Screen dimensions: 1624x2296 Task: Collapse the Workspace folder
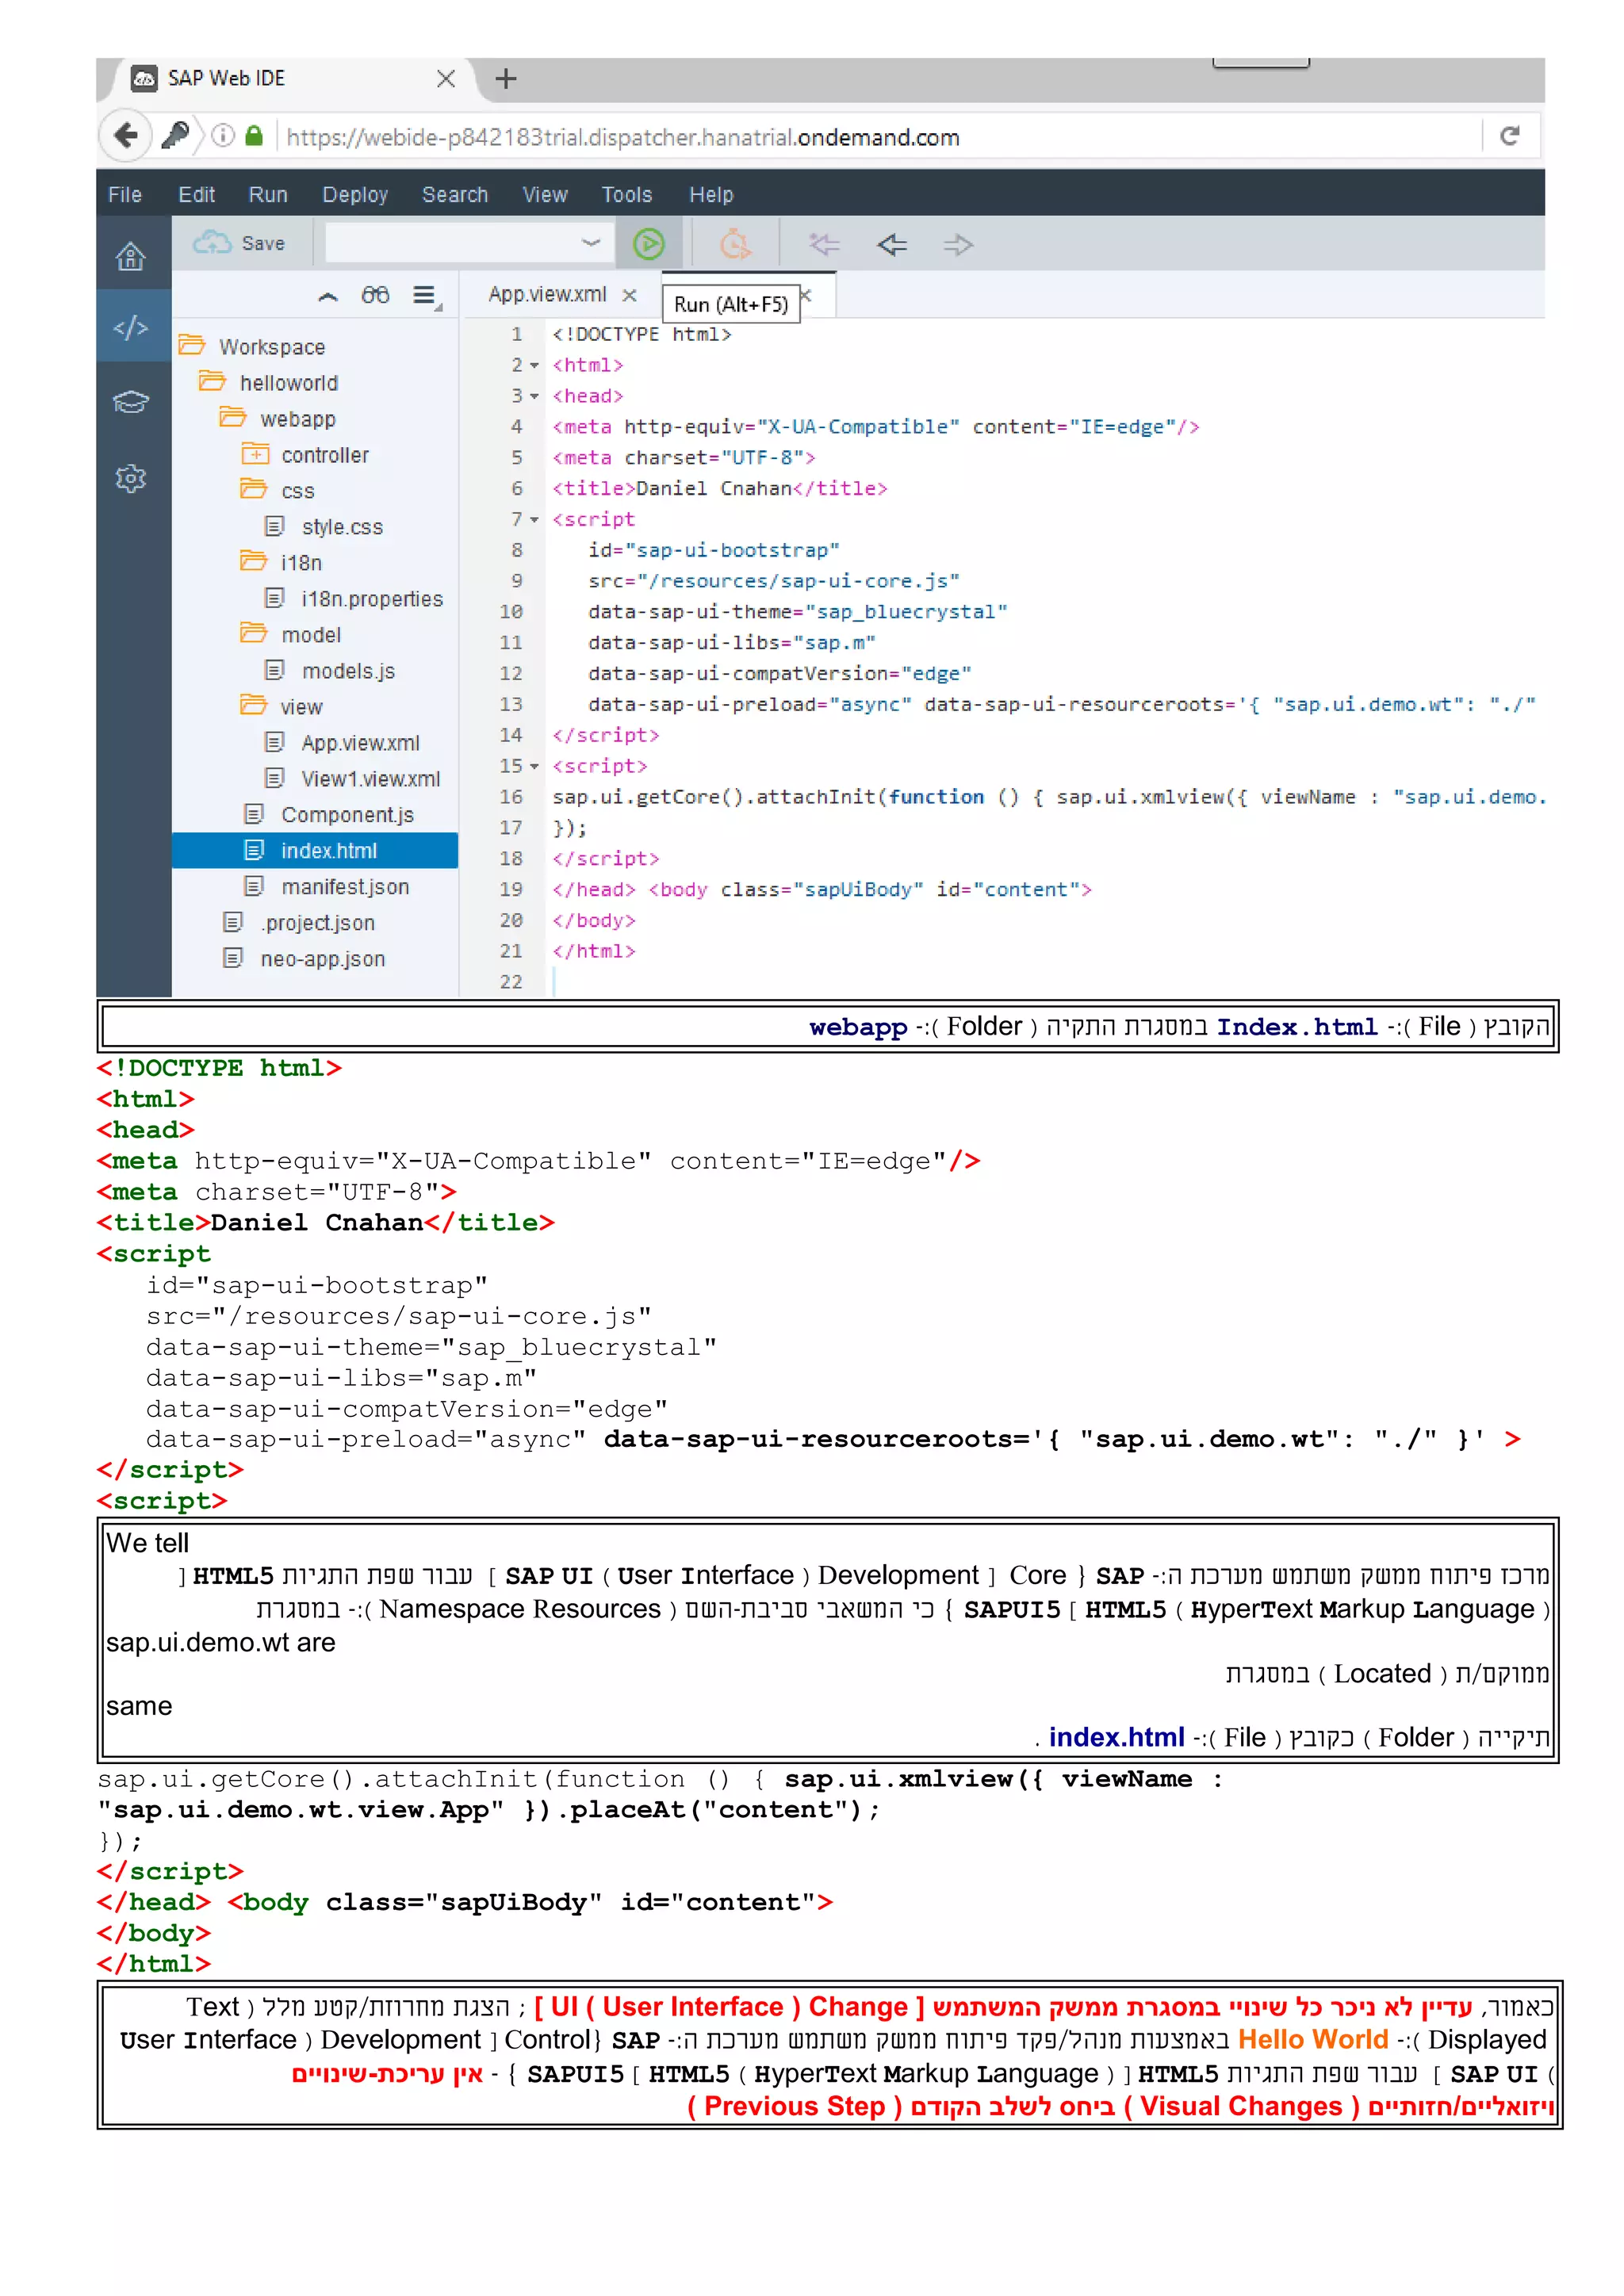point(192,346)
